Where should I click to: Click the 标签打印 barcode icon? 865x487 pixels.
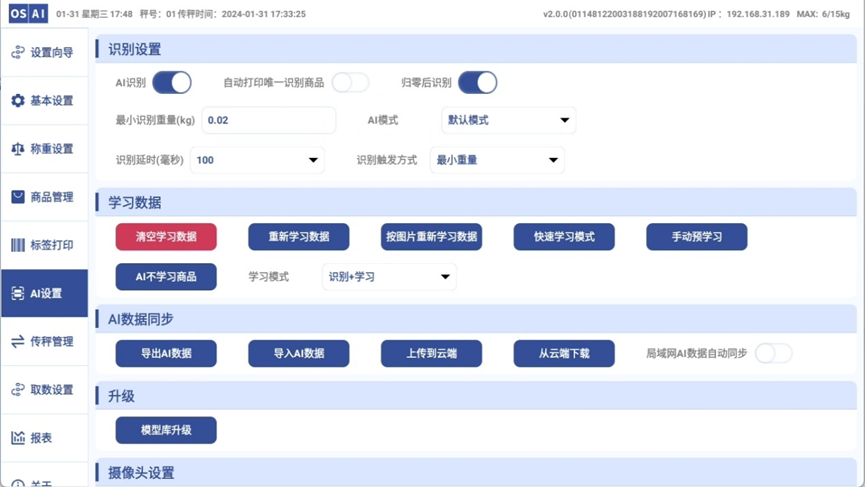[x=18, y=245]
